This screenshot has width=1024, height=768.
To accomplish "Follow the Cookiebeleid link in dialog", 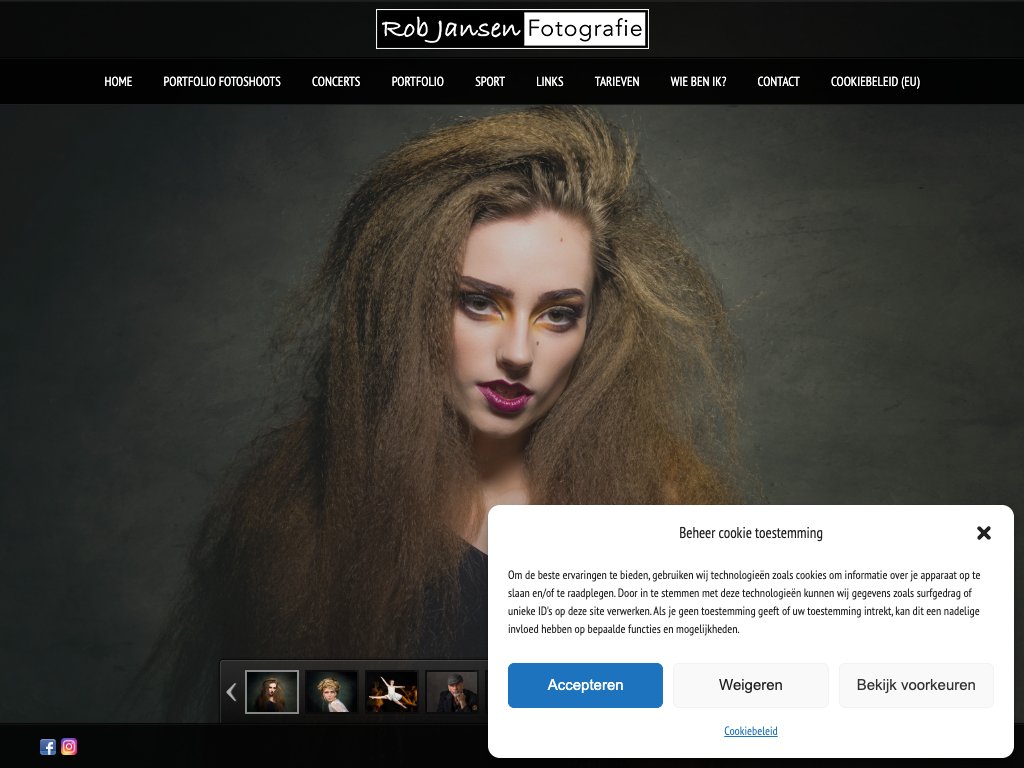I will [x=750, y=731].
